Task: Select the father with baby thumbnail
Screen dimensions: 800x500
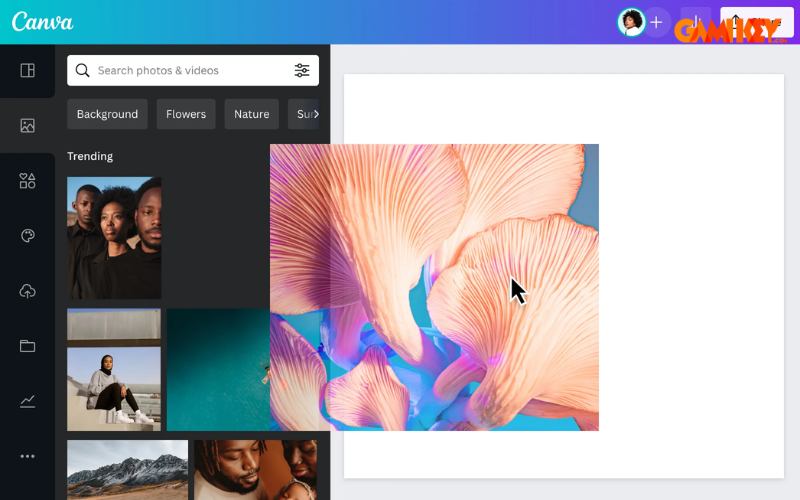Action: coord(255,470)
